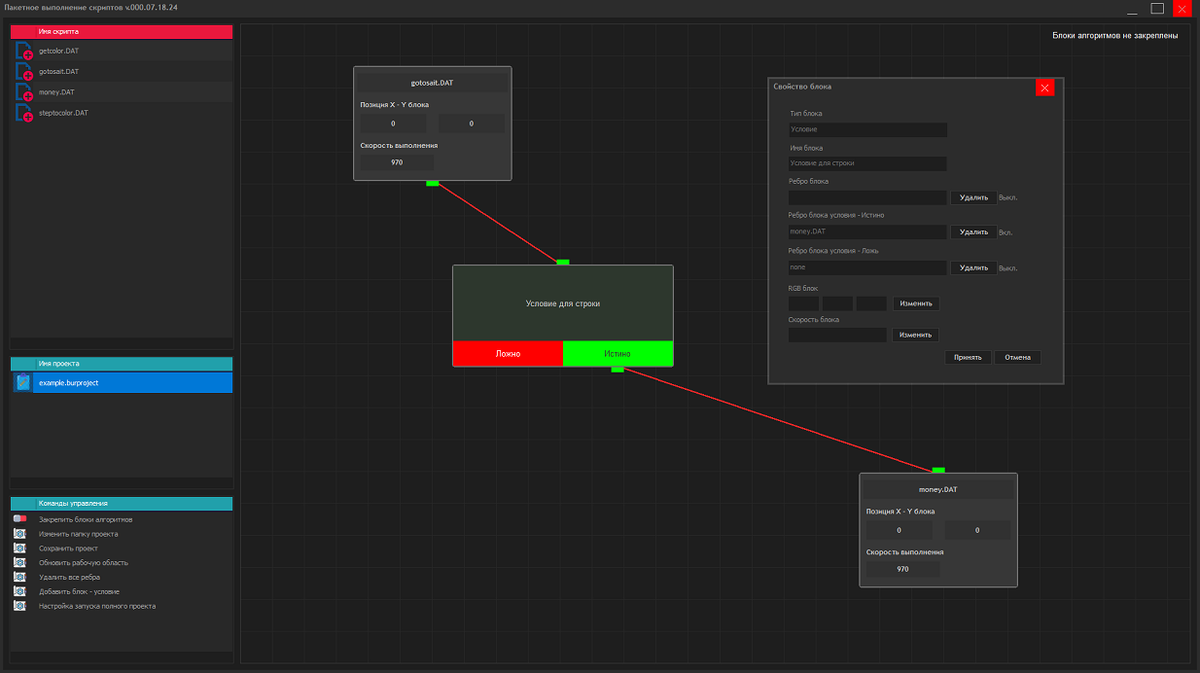This screenshot has width=1200, height=673.
Task: Click the Имя блока input field
Action: 867,163
